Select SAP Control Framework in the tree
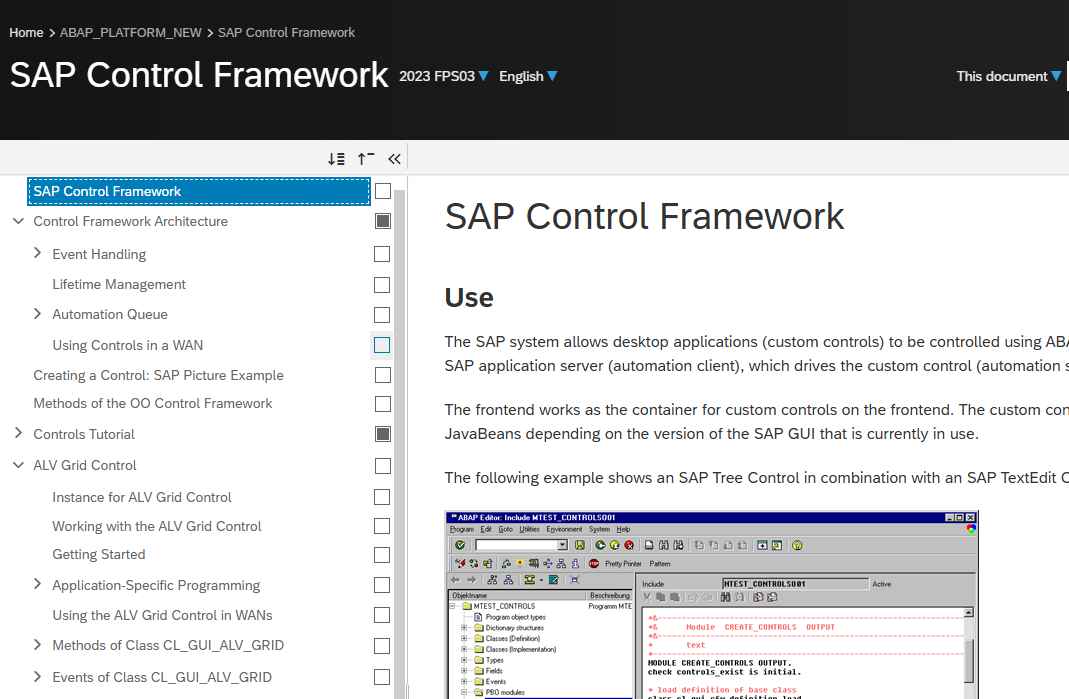 199,192
